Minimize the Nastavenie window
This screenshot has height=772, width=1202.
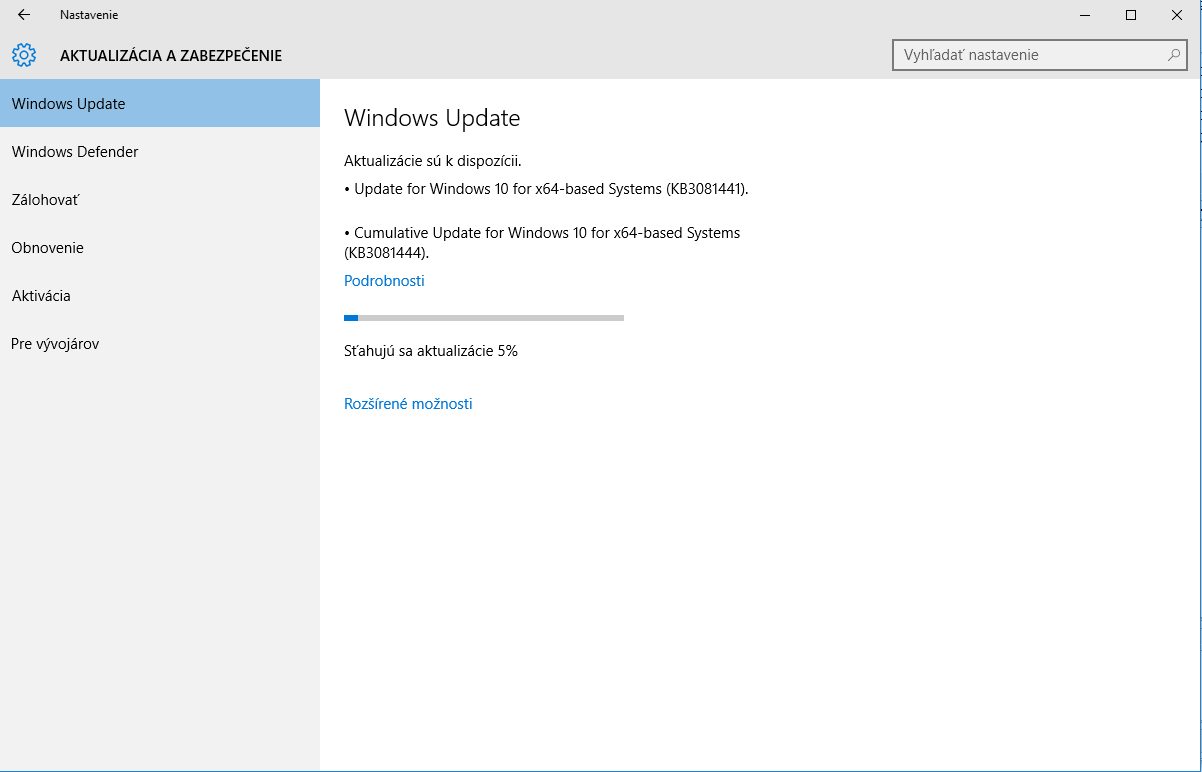click(x=1085, y=15)
